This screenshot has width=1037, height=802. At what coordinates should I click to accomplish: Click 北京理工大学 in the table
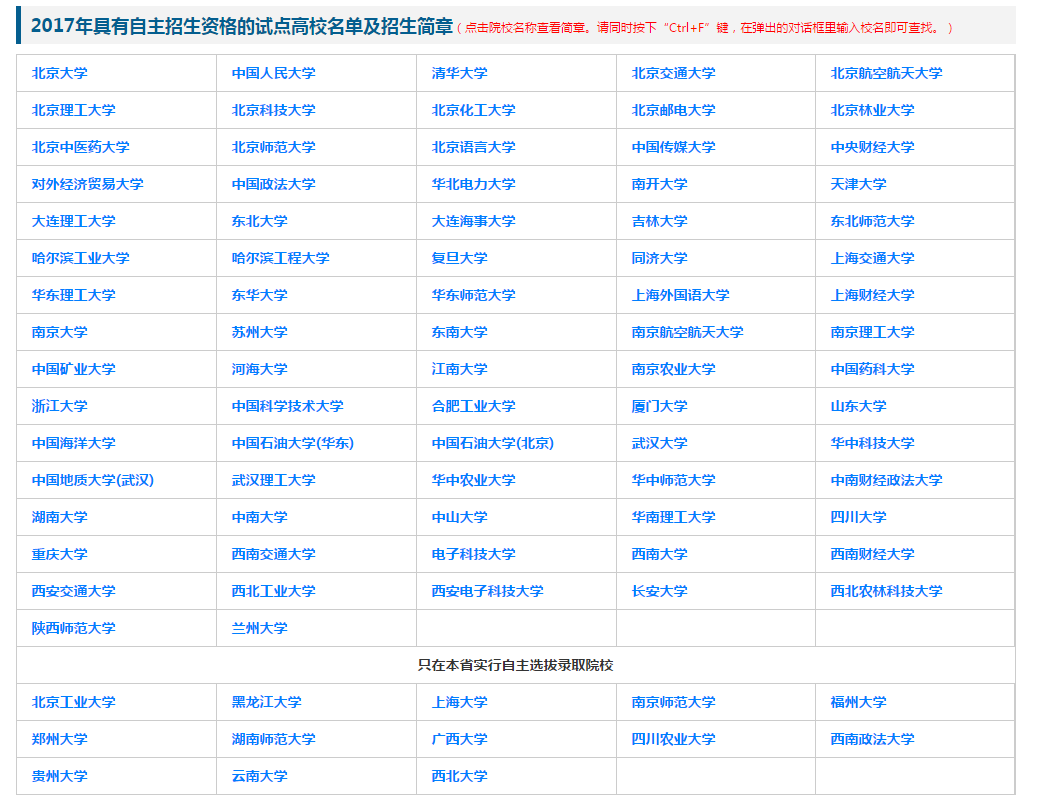click(73, 110)
